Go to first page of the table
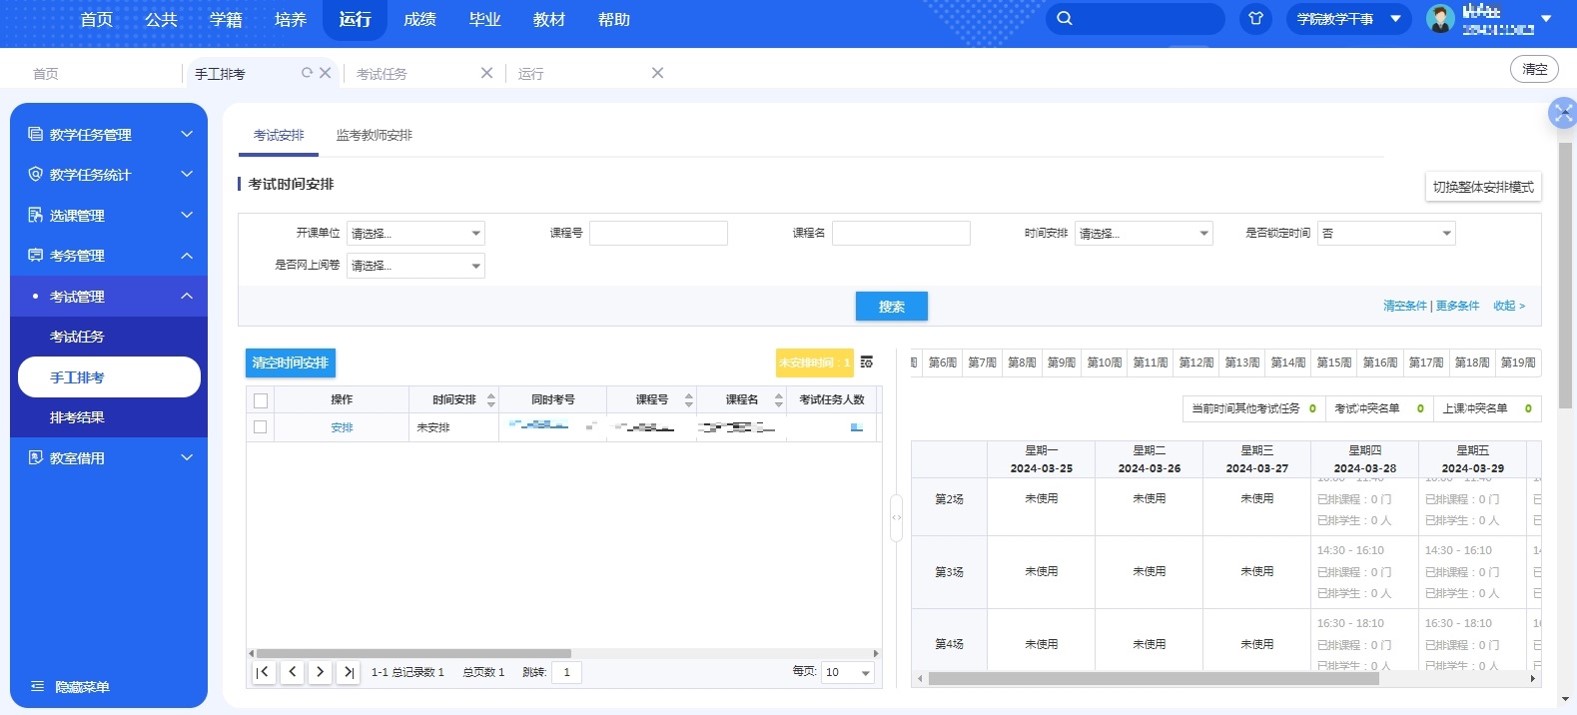This screenshot has height=715, width=1577. pos(263,672)
